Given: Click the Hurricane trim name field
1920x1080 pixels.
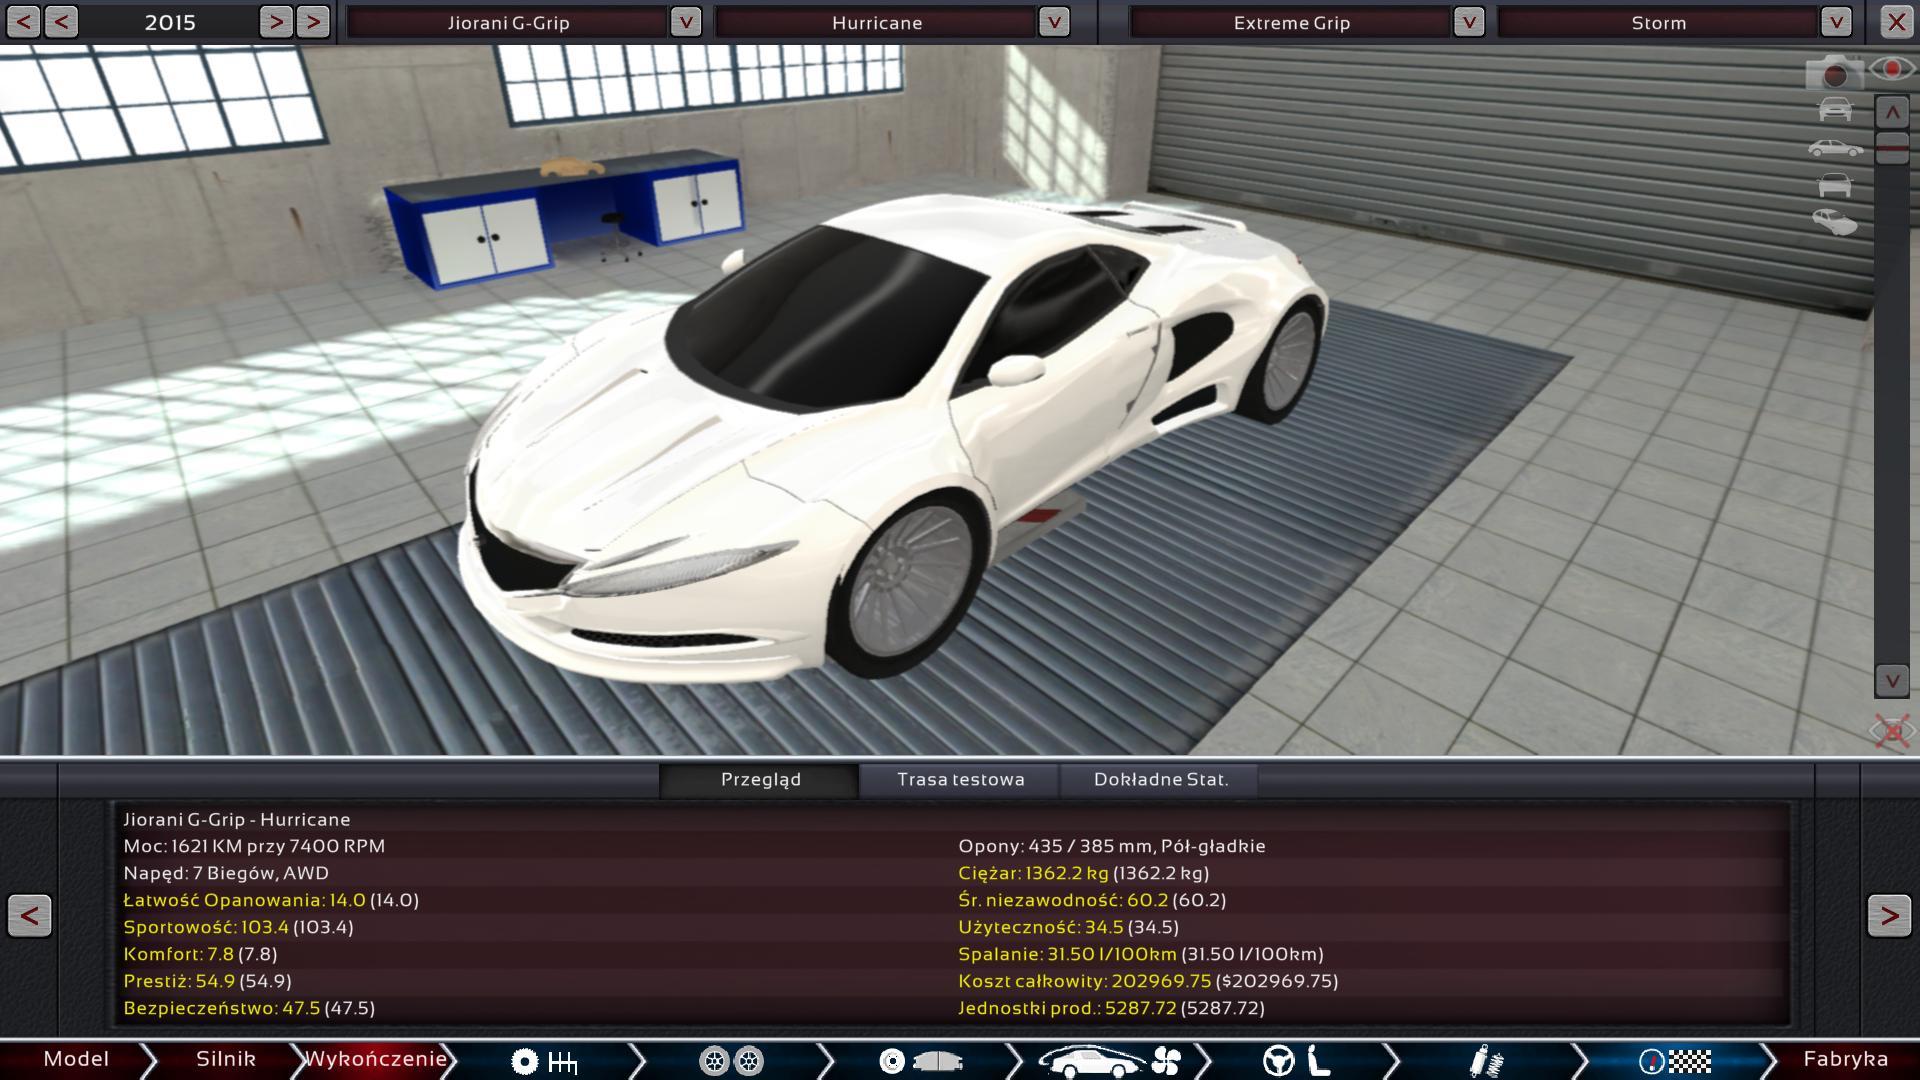Looking at the screenshot, I should point(876,23).
